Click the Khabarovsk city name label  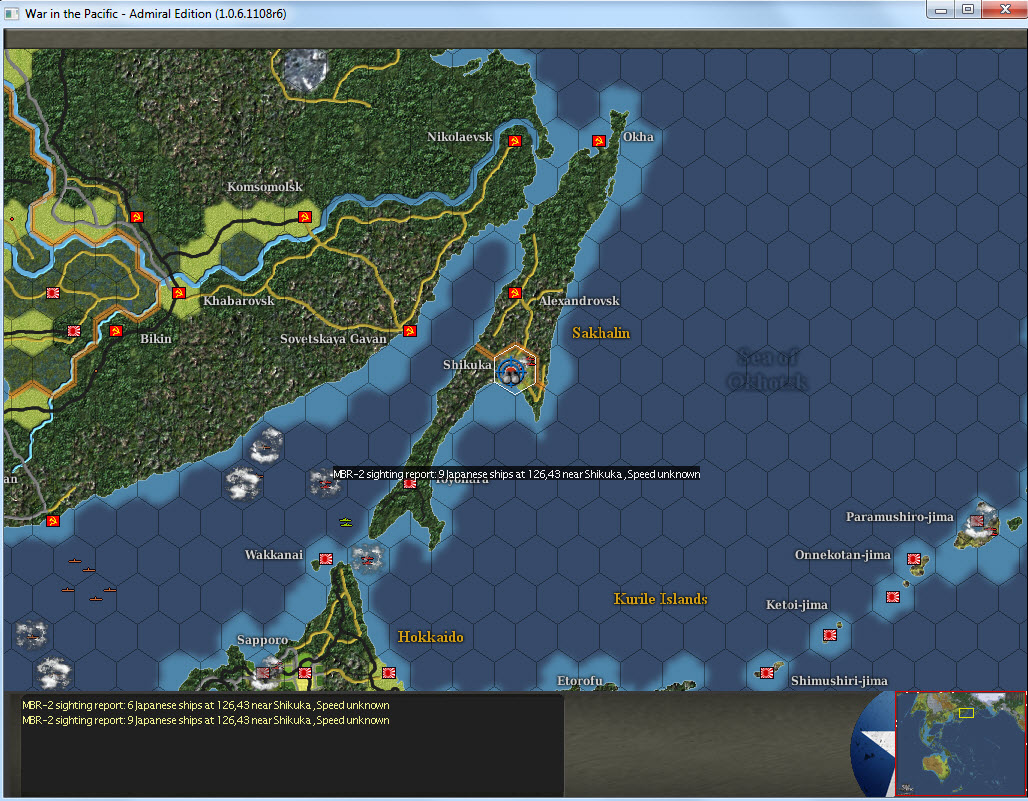[239, 301]
